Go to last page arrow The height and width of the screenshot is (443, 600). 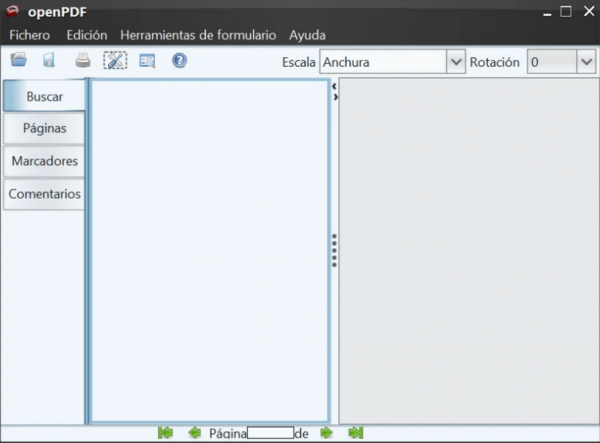356,433
